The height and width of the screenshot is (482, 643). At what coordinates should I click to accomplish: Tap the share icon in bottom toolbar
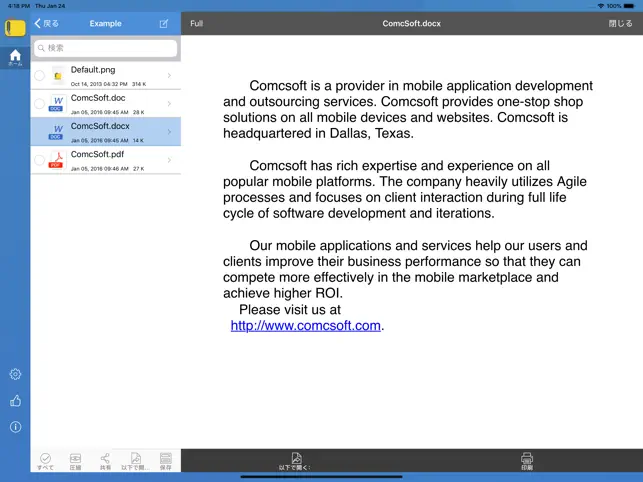click(x=105, y=461)
